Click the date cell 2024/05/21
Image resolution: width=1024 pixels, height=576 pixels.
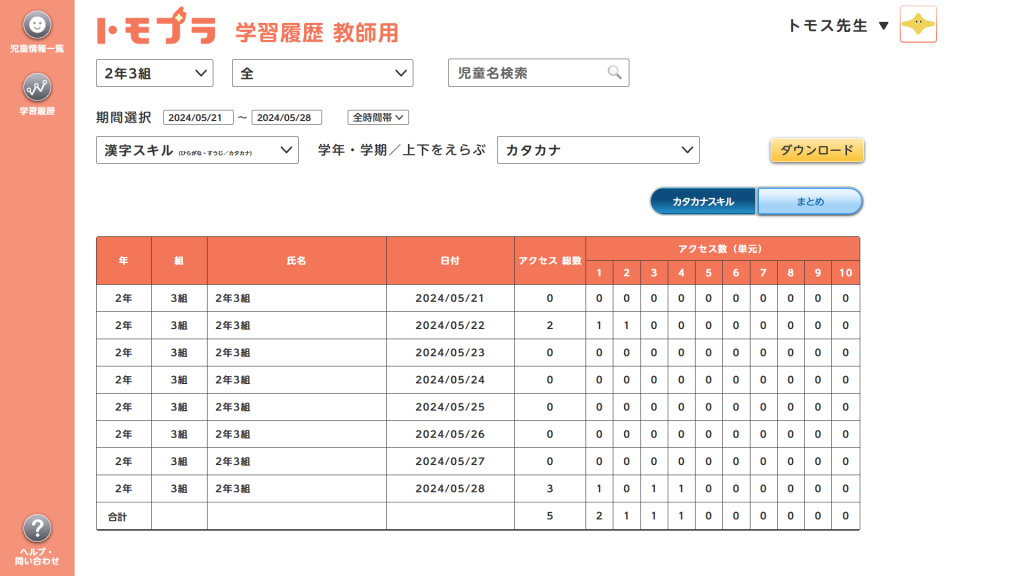(x=450, y=298)
